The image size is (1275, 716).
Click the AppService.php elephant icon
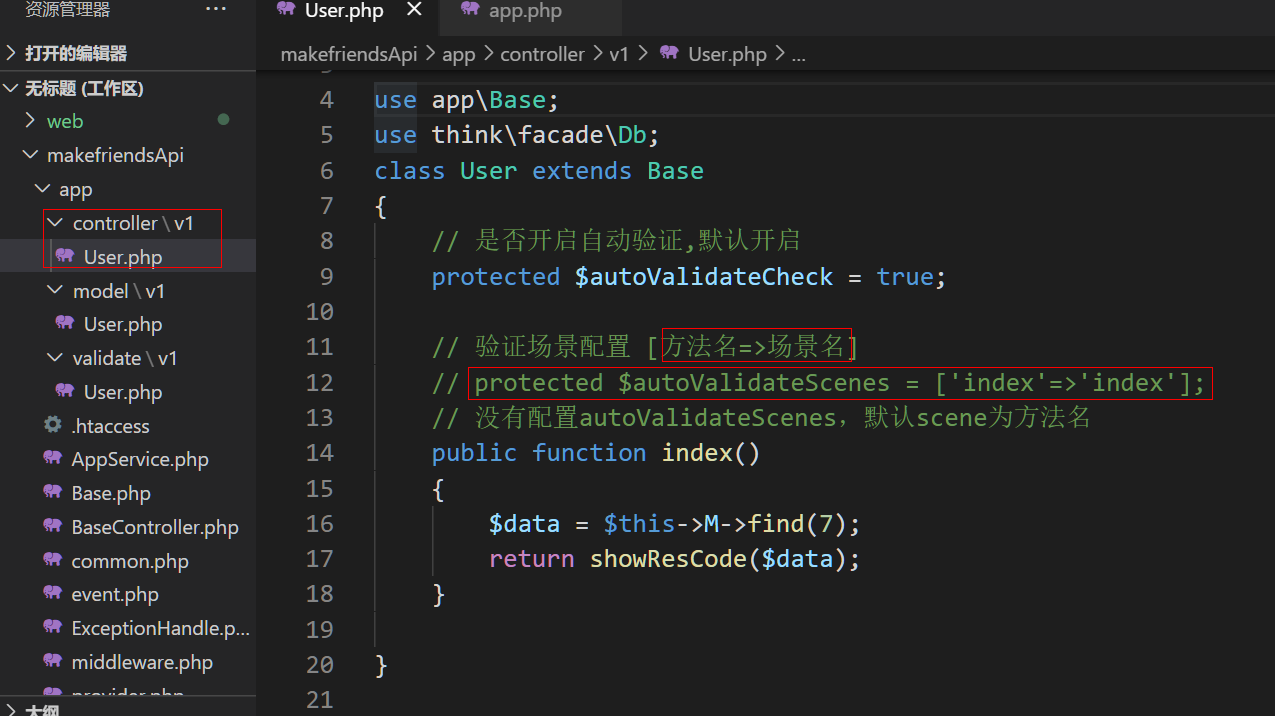pyautogui.click(x=53, y=459)
